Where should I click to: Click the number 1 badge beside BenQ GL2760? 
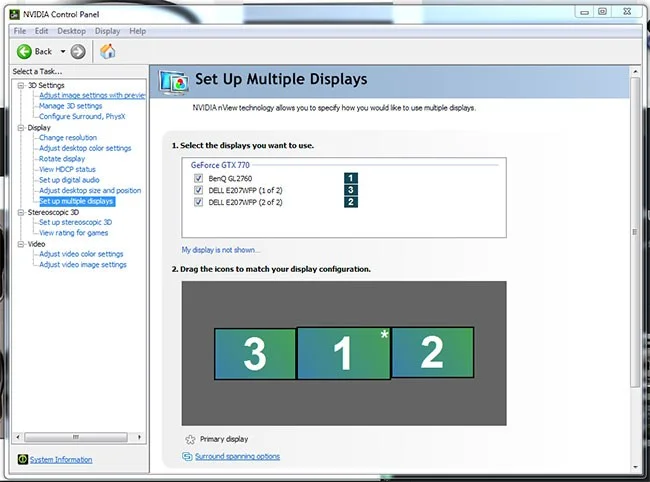click(x=351, y=177)
